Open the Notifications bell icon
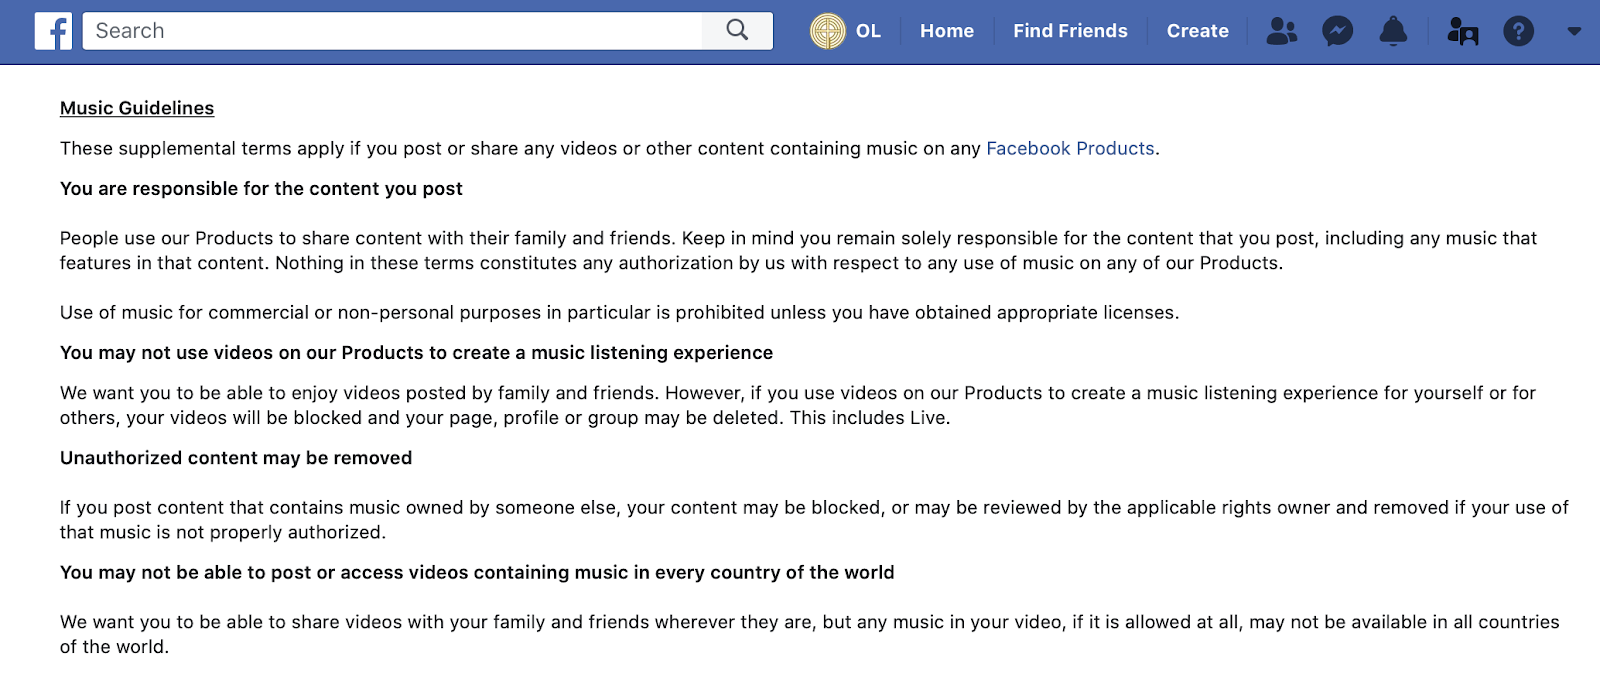Viewport: 1600px width, 681px height. click(1393, 31)
